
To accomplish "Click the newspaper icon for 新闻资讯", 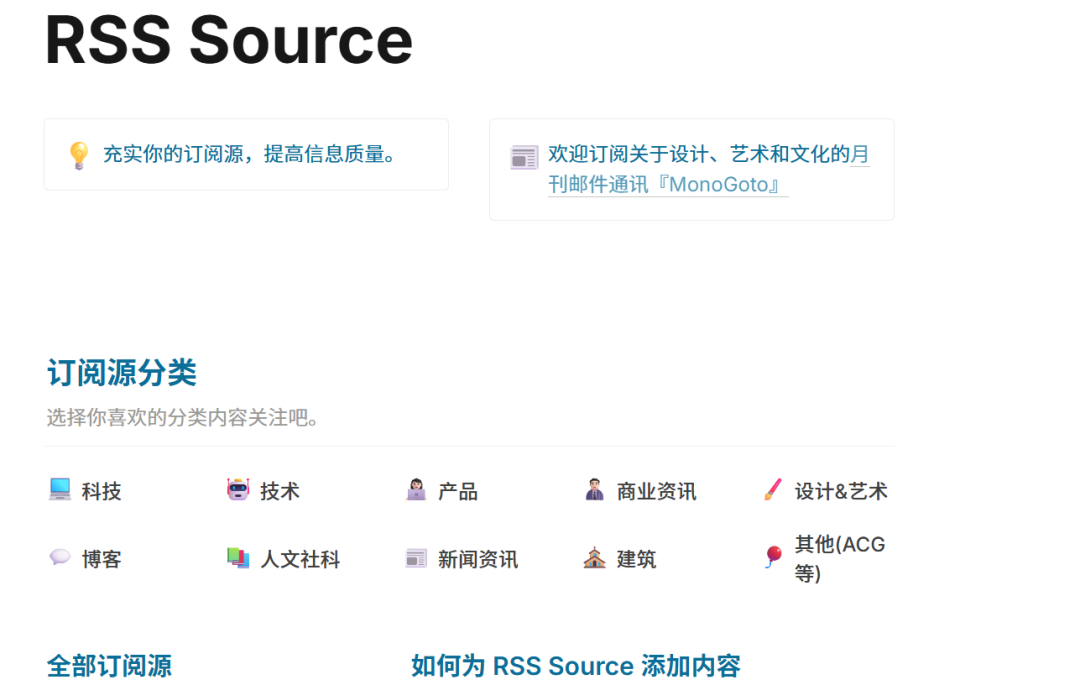I will pyautogui.click(x=417, y=558).
